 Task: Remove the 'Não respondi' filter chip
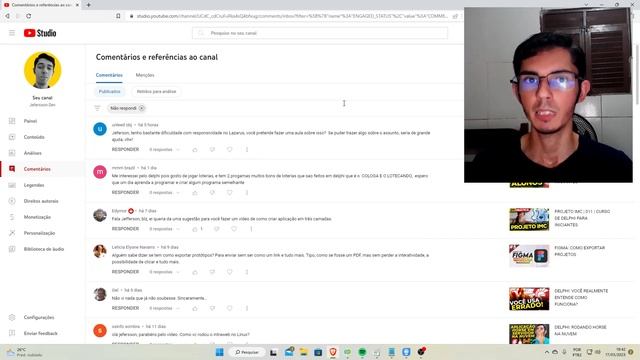click(142, 108)
